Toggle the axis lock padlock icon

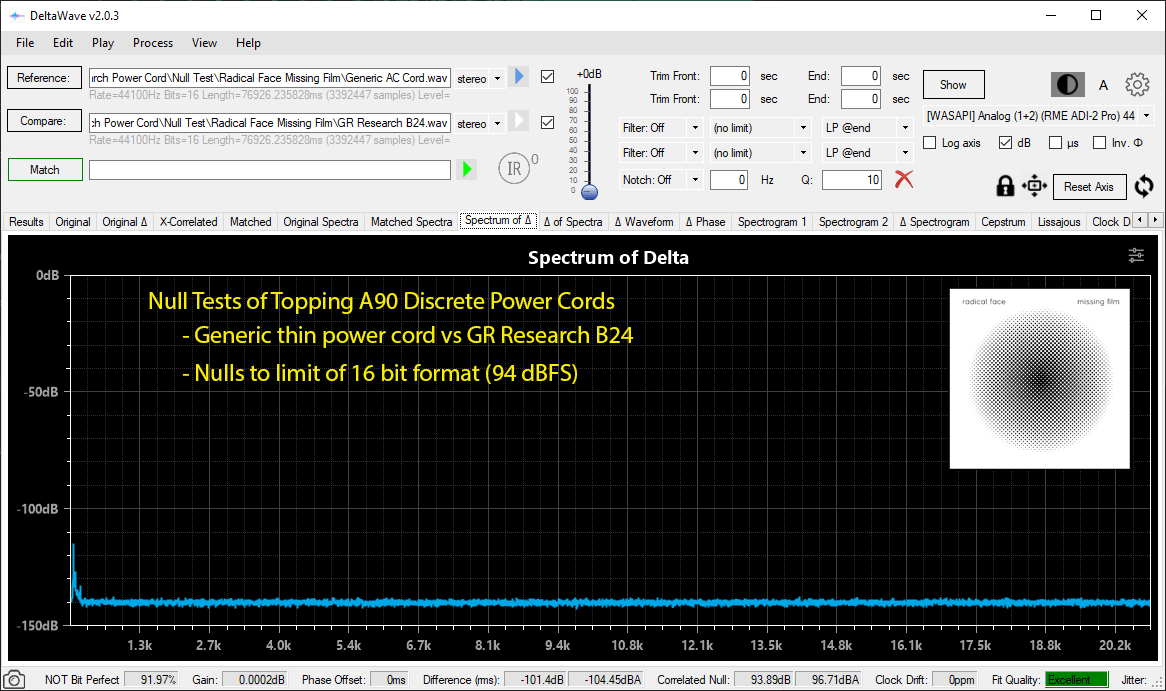coord(1005,186)
